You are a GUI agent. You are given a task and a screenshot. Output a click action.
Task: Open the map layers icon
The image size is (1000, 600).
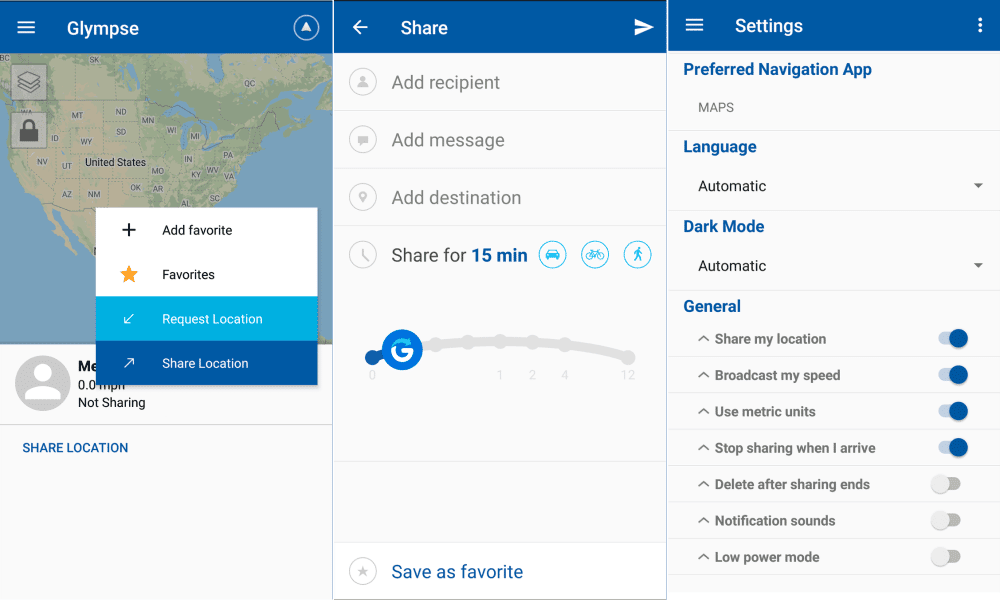click(29, 83)
